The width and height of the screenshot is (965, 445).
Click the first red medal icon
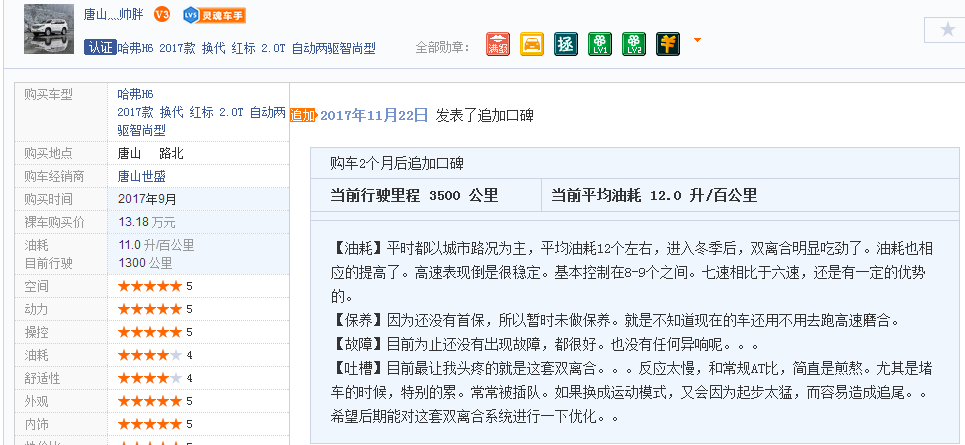pos(498,44)
